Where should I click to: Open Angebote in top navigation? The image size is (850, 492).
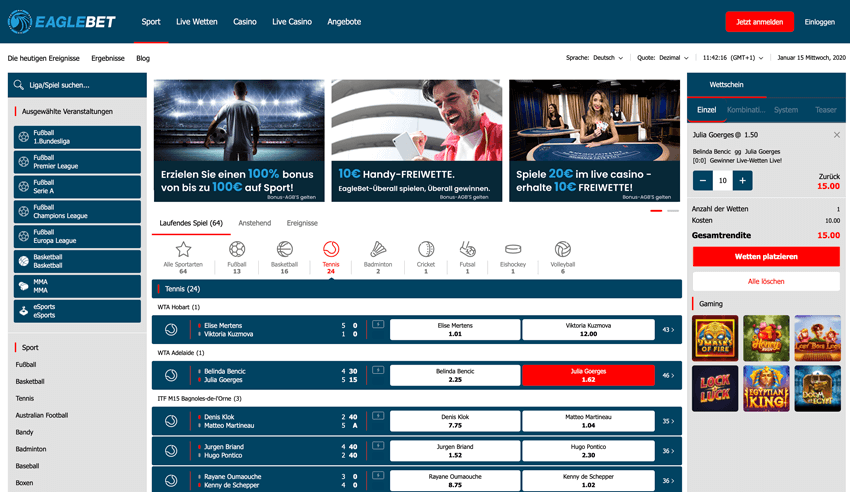(x=344, y=22)
